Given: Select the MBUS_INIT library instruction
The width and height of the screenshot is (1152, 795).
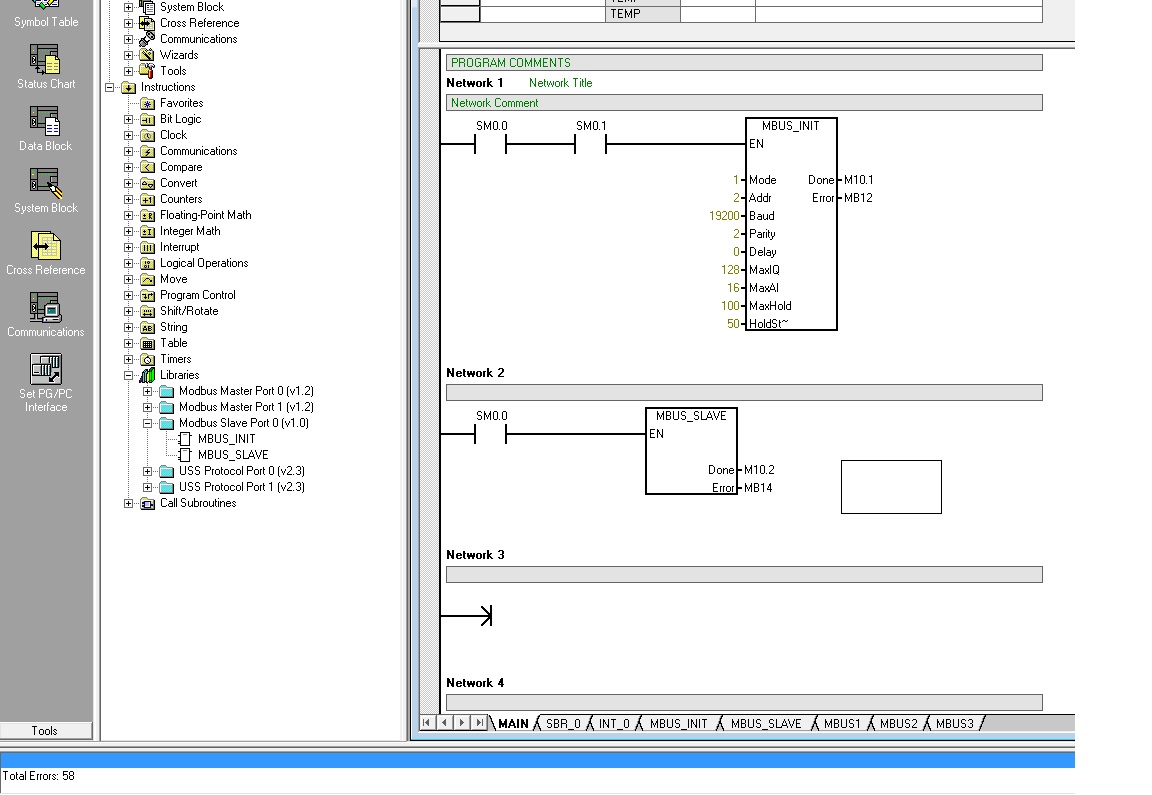Looking at the screenshot, I should point(226,439).
